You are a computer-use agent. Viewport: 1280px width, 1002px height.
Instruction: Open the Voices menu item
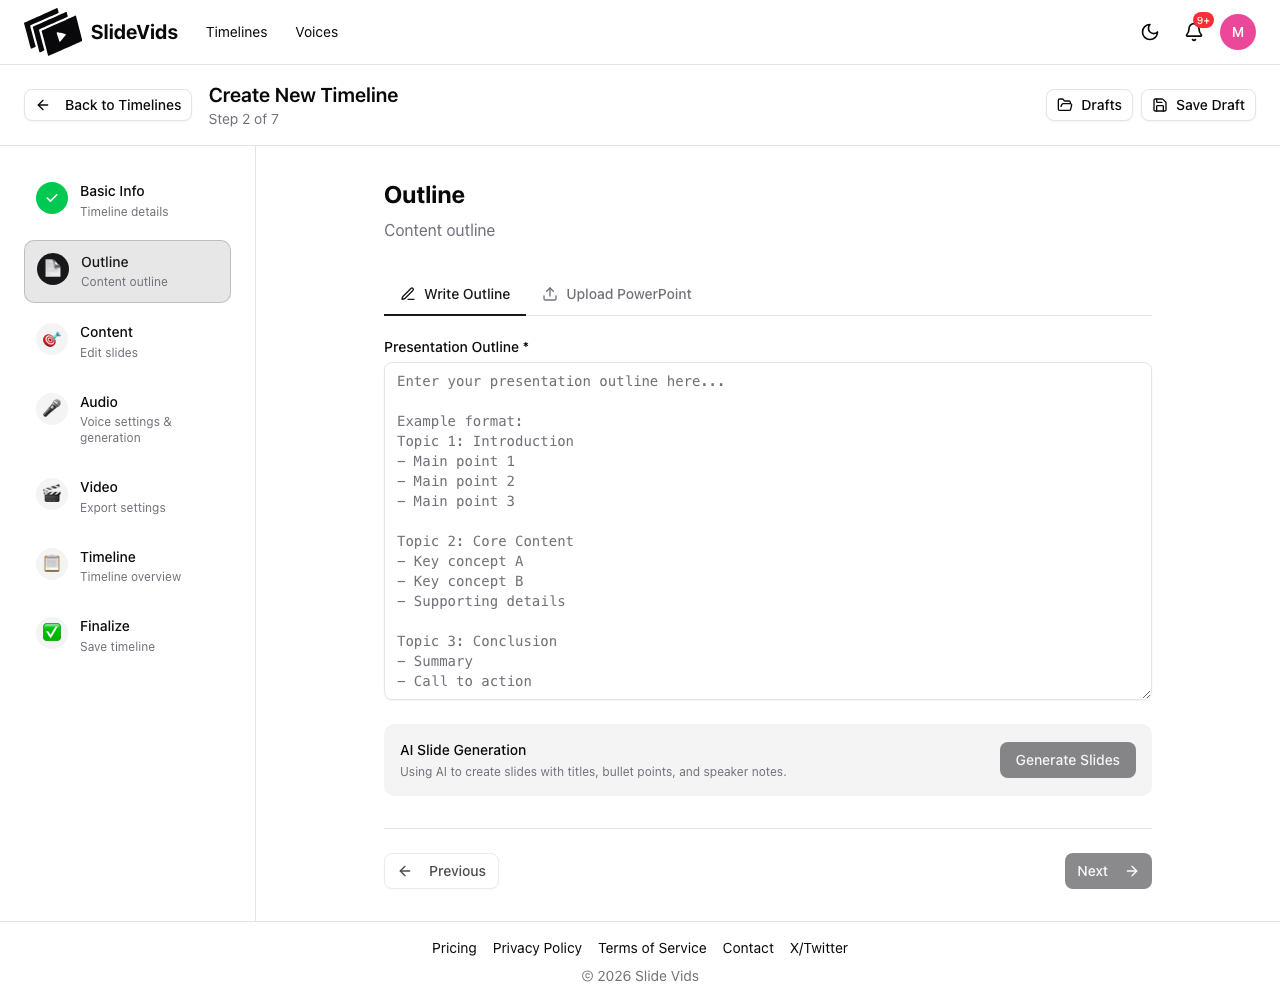tap(317, 31)
